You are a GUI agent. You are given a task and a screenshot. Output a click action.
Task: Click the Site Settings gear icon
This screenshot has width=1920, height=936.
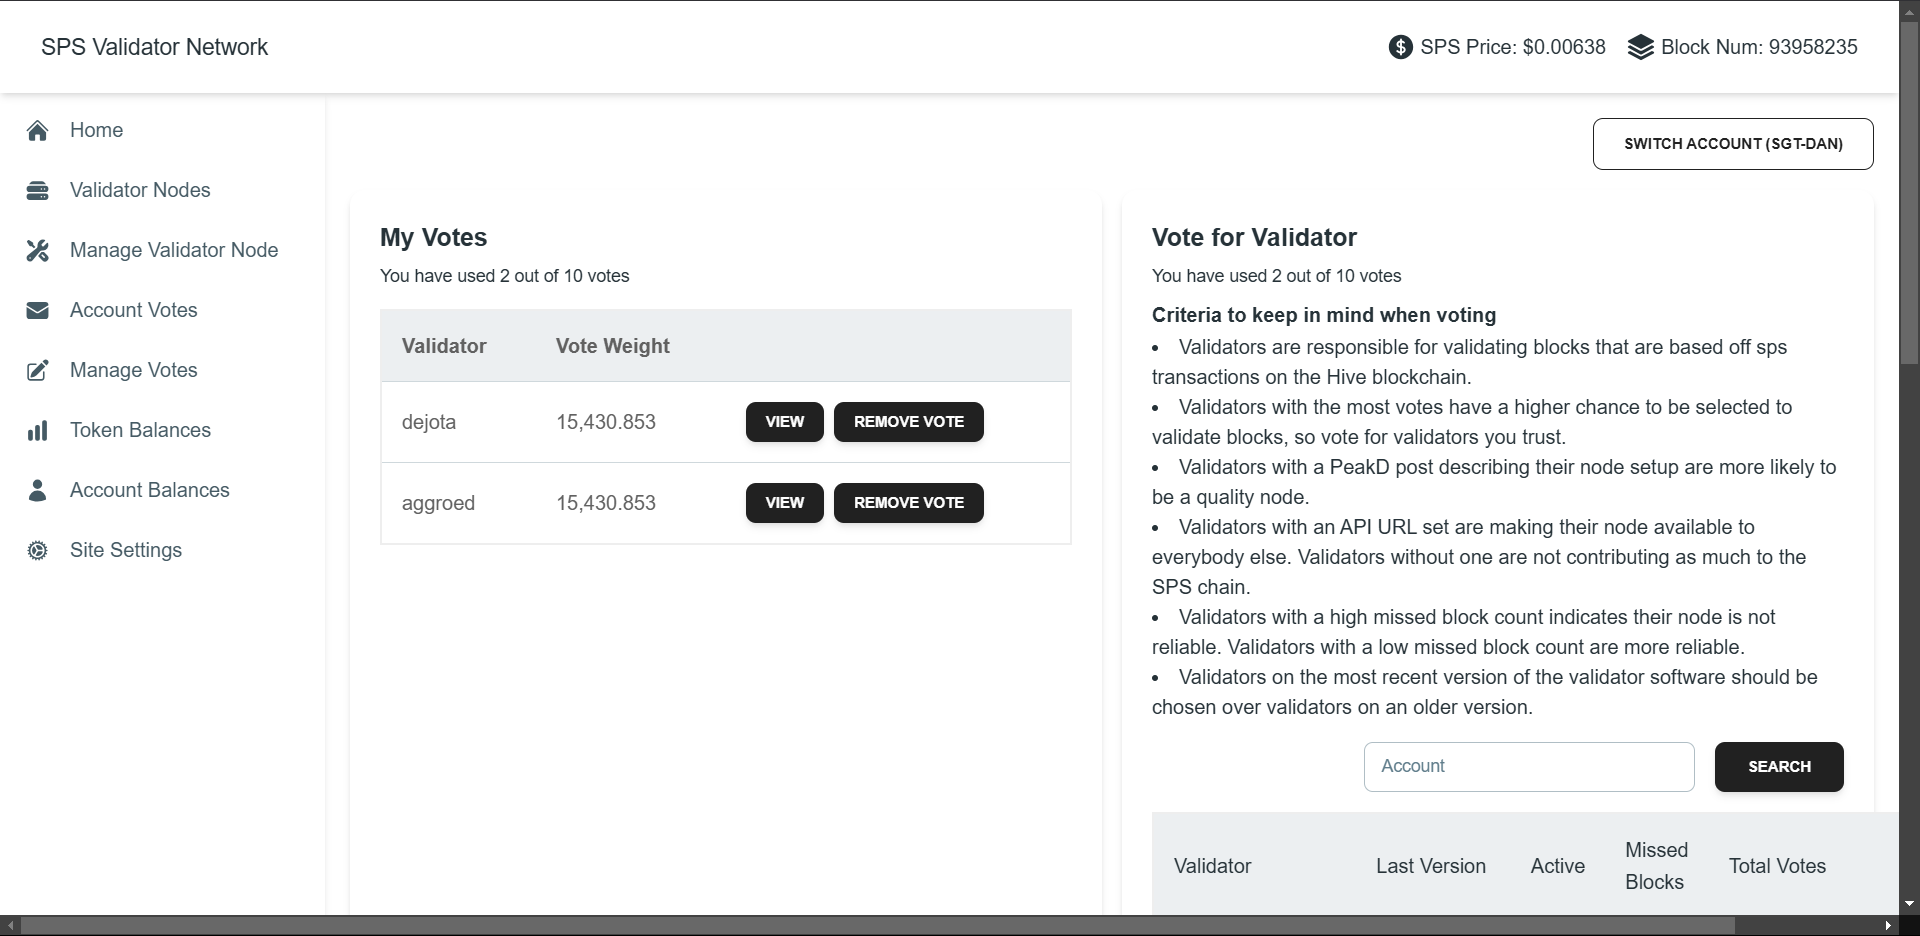point(38,550)
